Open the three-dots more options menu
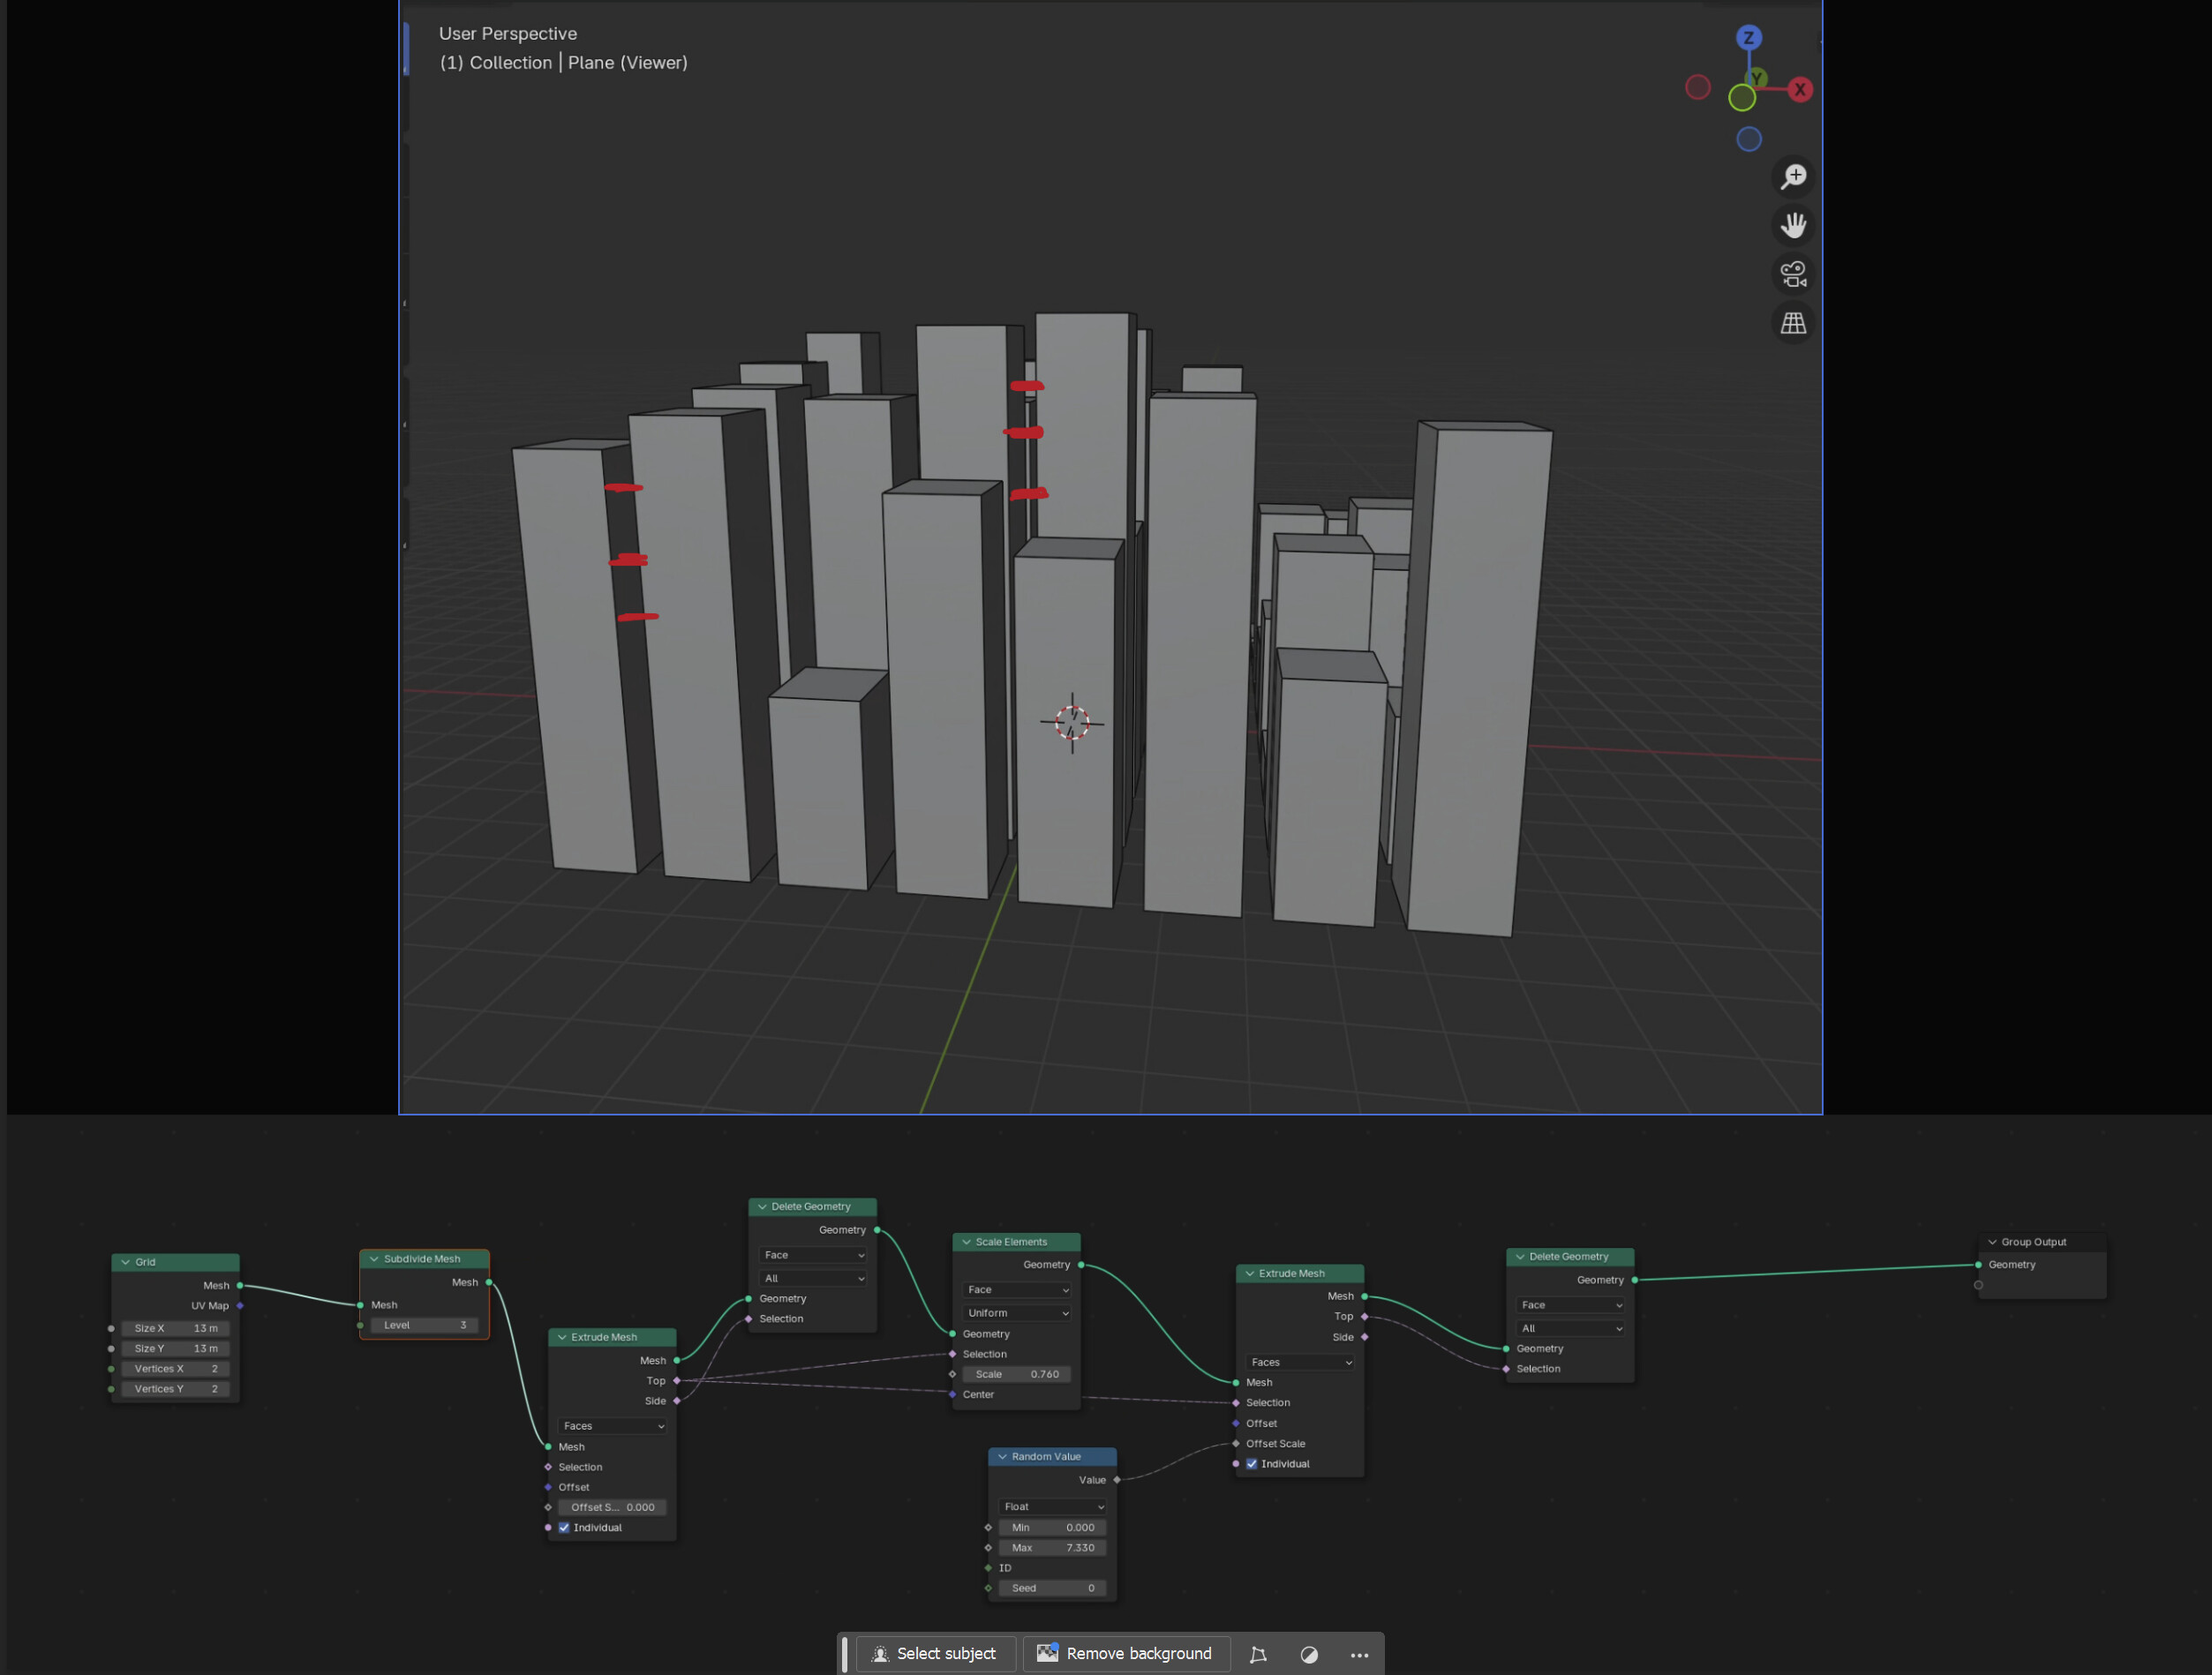2212x1675 pixels. [1359, 1655]
